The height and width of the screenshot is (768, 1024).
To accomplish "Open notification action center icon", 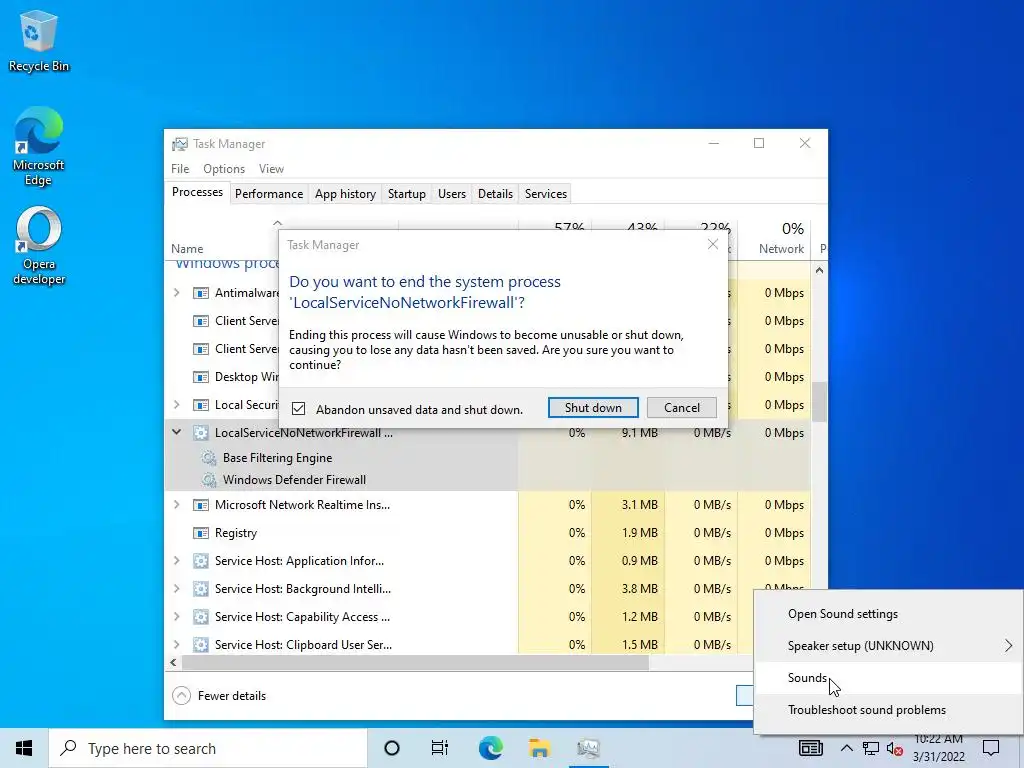I will point(991,748).
